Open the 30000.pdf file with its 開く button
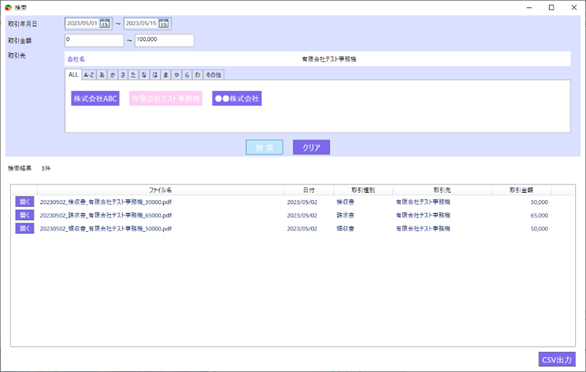586x372 pixels. pyautogui.click(x=25, y=202)
